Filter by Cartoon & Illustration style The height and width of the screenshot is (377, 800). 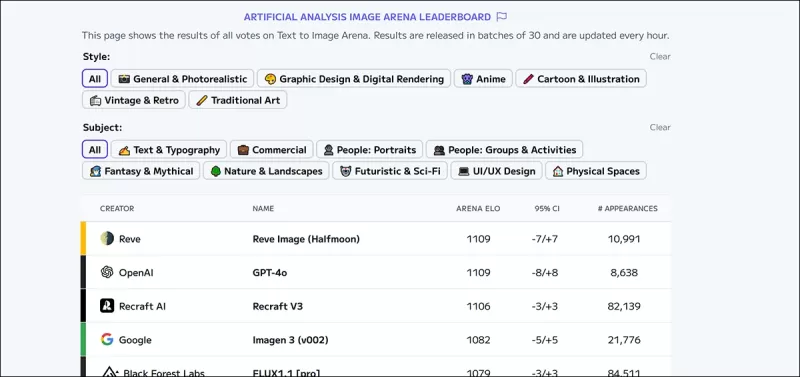coord(581,79)
